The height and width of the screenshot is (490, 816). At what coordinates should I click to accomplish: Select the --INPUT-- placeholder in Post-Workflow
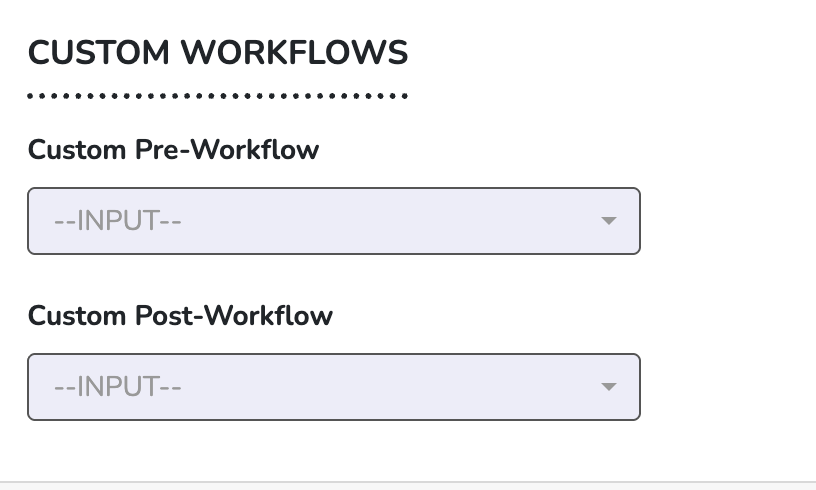(x=117, y=386)
